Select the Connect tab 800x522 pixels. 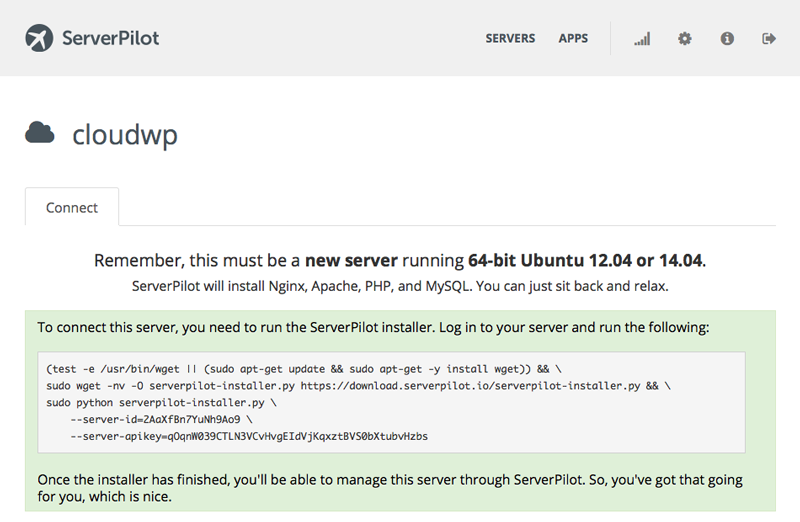tap(72, 207)
